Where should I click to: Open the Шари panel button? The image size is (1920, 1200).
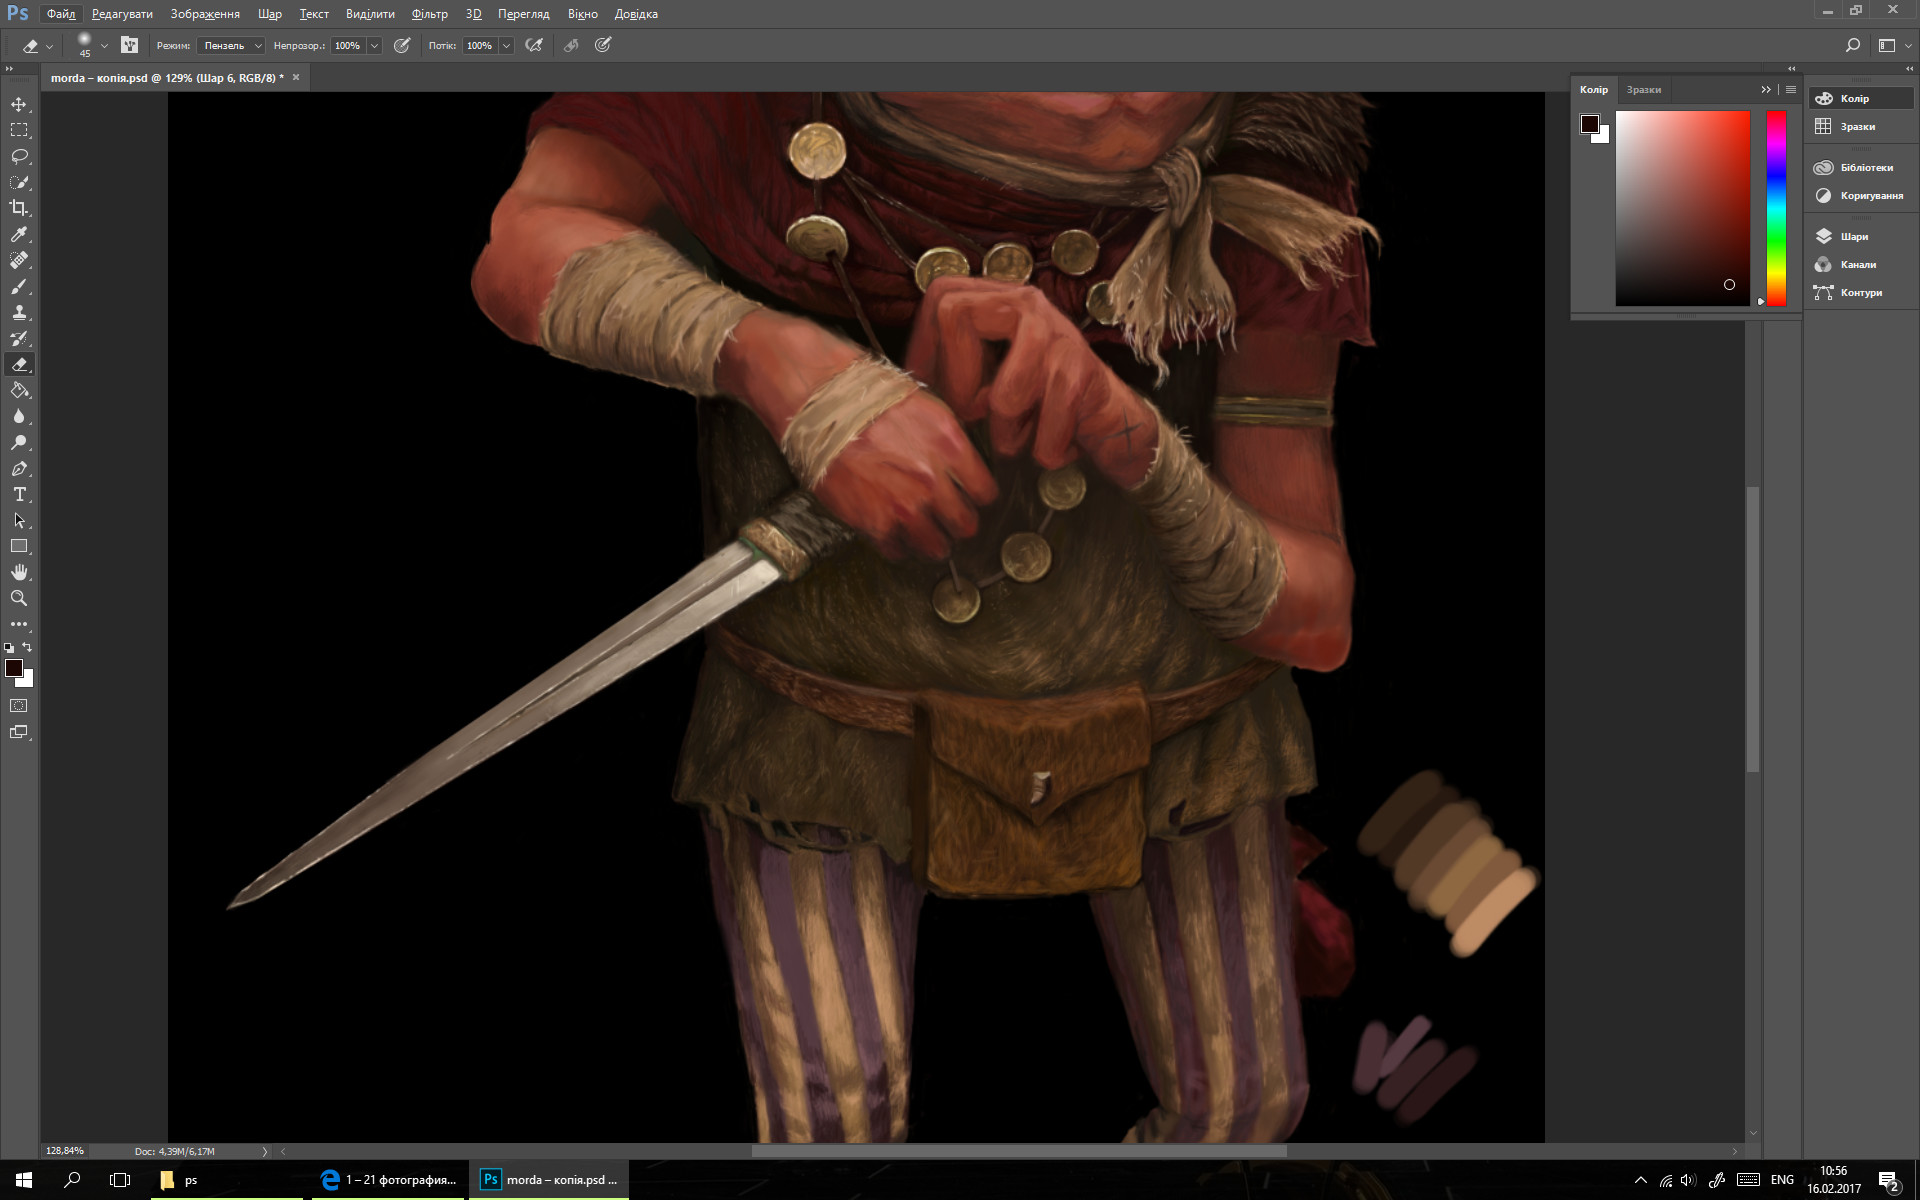[1853, 237]
